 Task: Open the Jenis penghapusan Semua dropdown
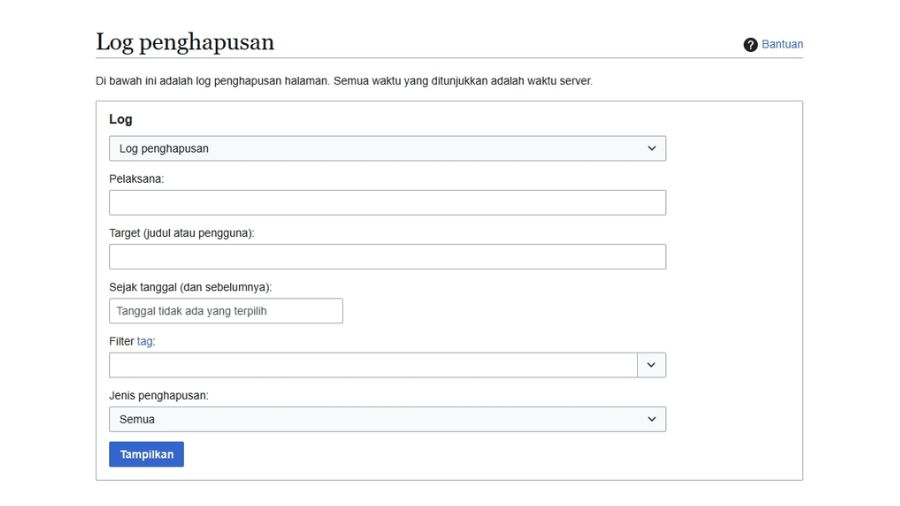[387, 419]
